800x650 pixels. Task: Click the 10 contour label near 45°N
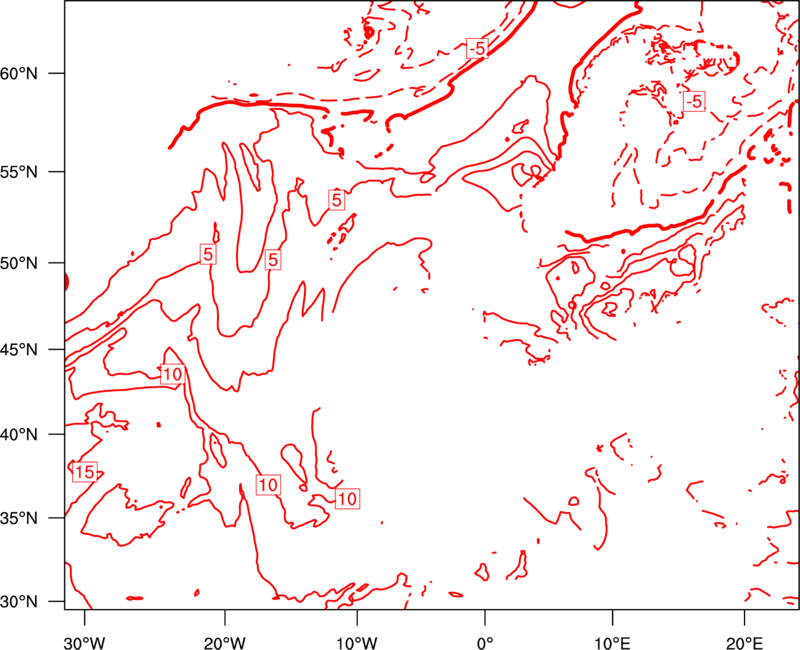tap(172, 374)
